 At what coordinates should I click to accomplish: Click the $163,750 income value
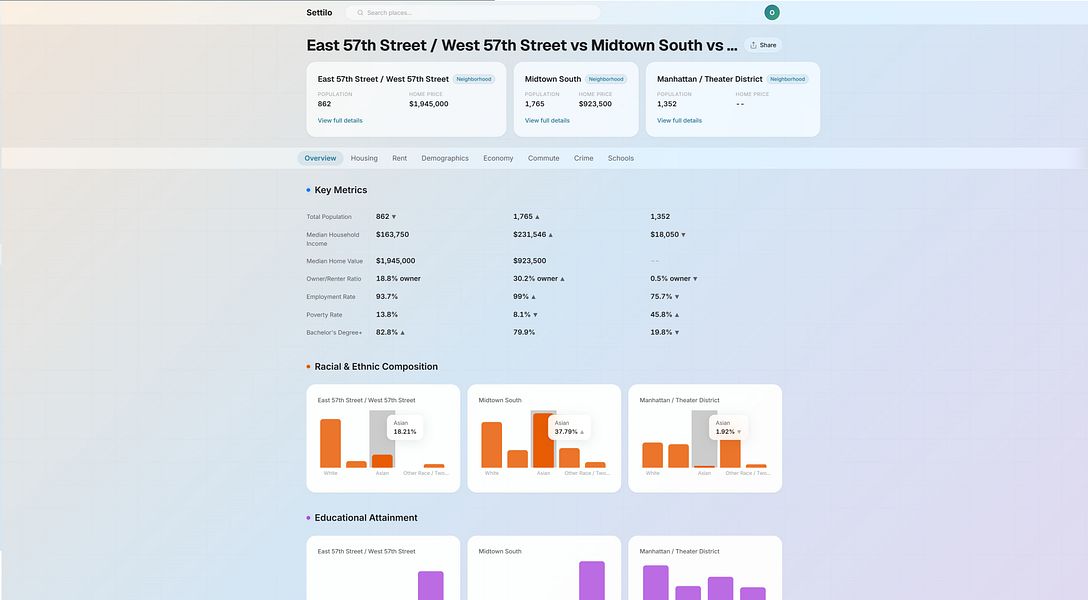(393, 234)
